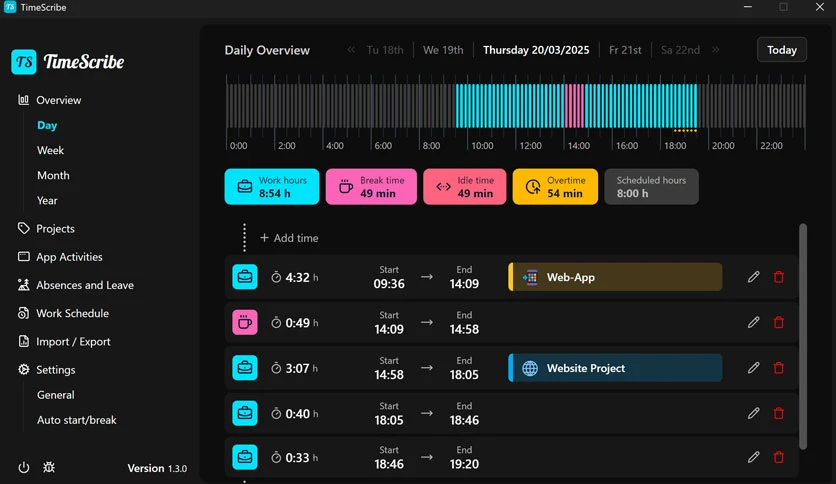Delete the 09:36 to 14:09 time entry

click(779, 277)
